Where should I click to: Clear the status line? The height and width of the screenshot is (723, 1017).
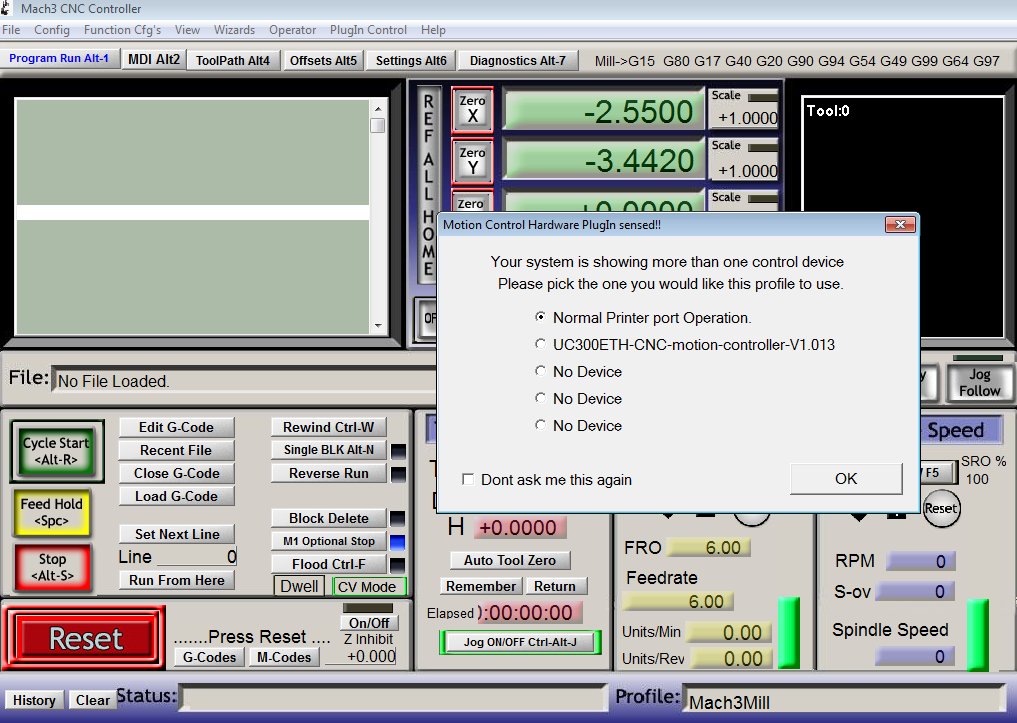(x=93, y=700)
